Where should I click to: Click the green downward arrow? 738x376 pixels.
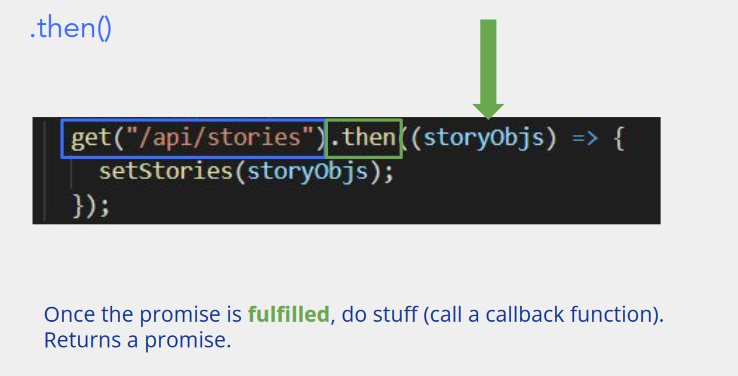point(488,69)
